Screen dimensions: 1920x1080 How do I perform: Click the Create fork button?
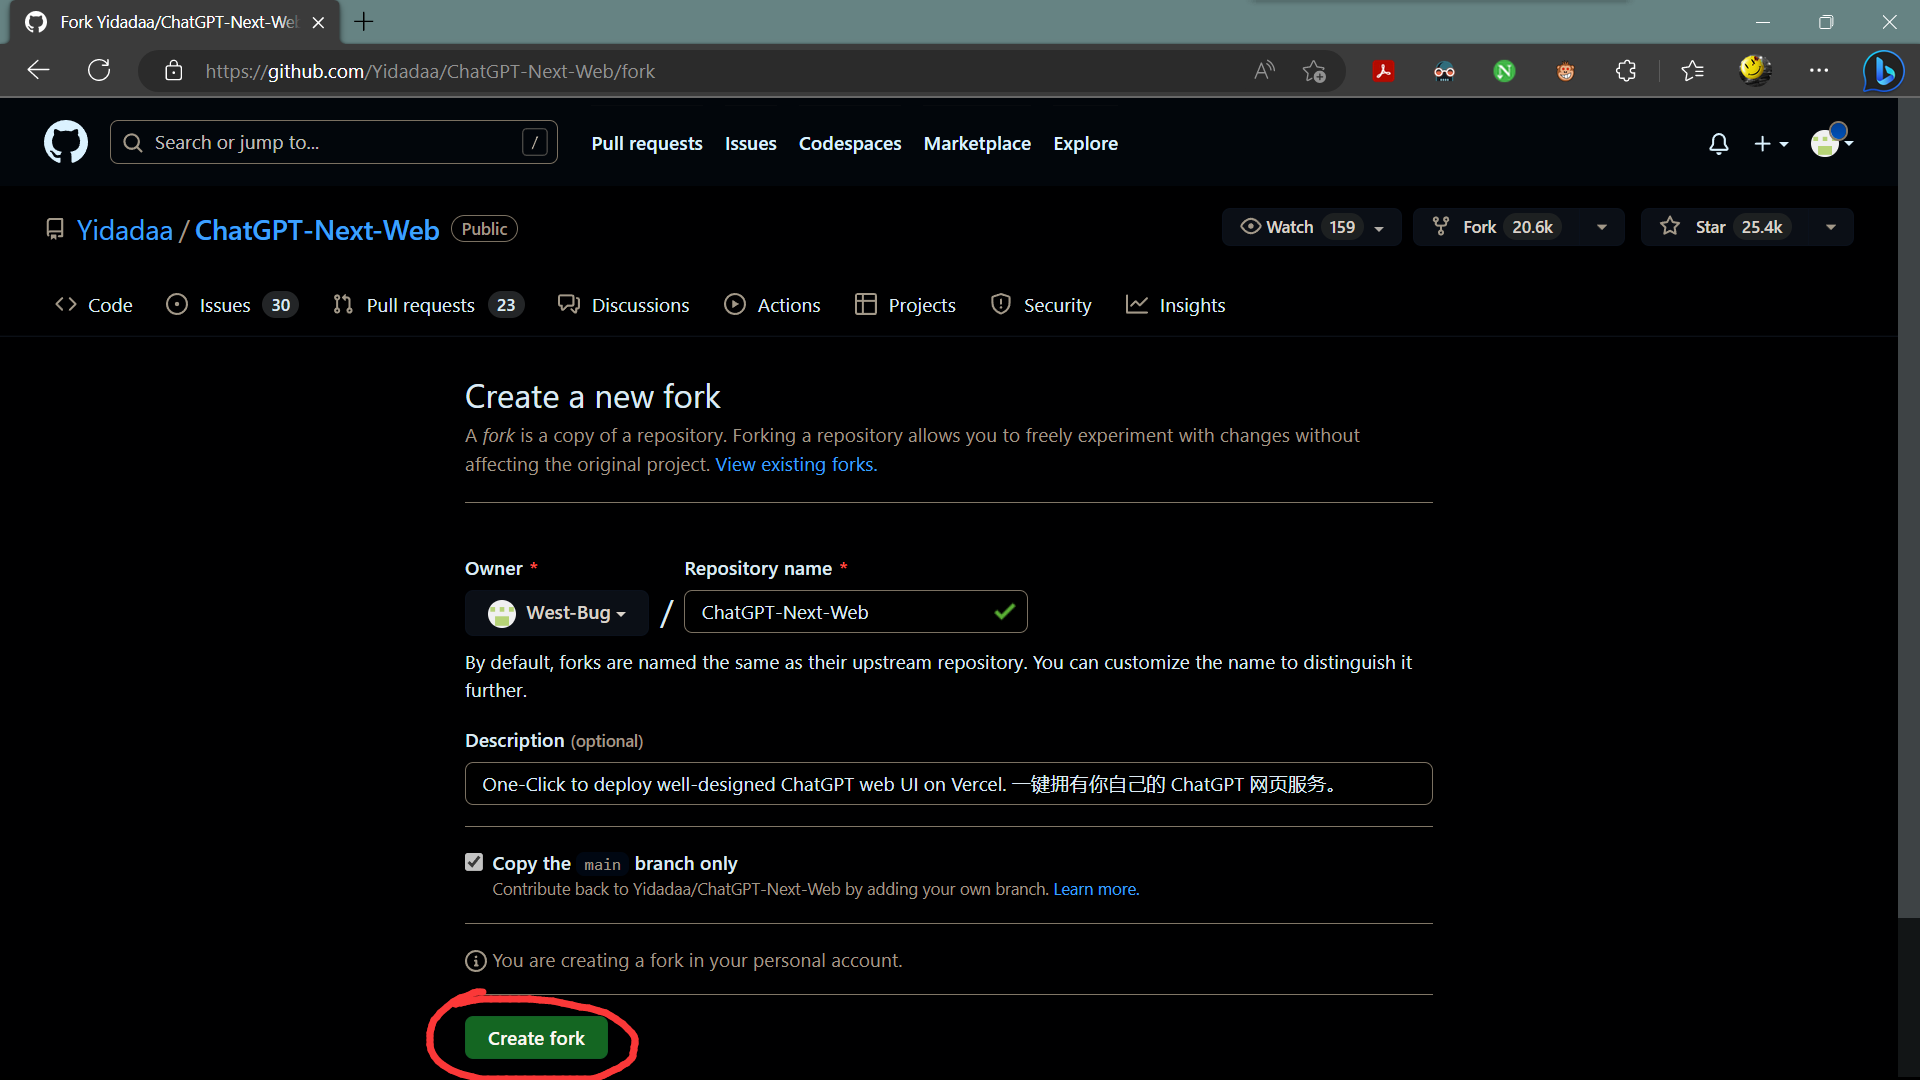pos(536,1038)
